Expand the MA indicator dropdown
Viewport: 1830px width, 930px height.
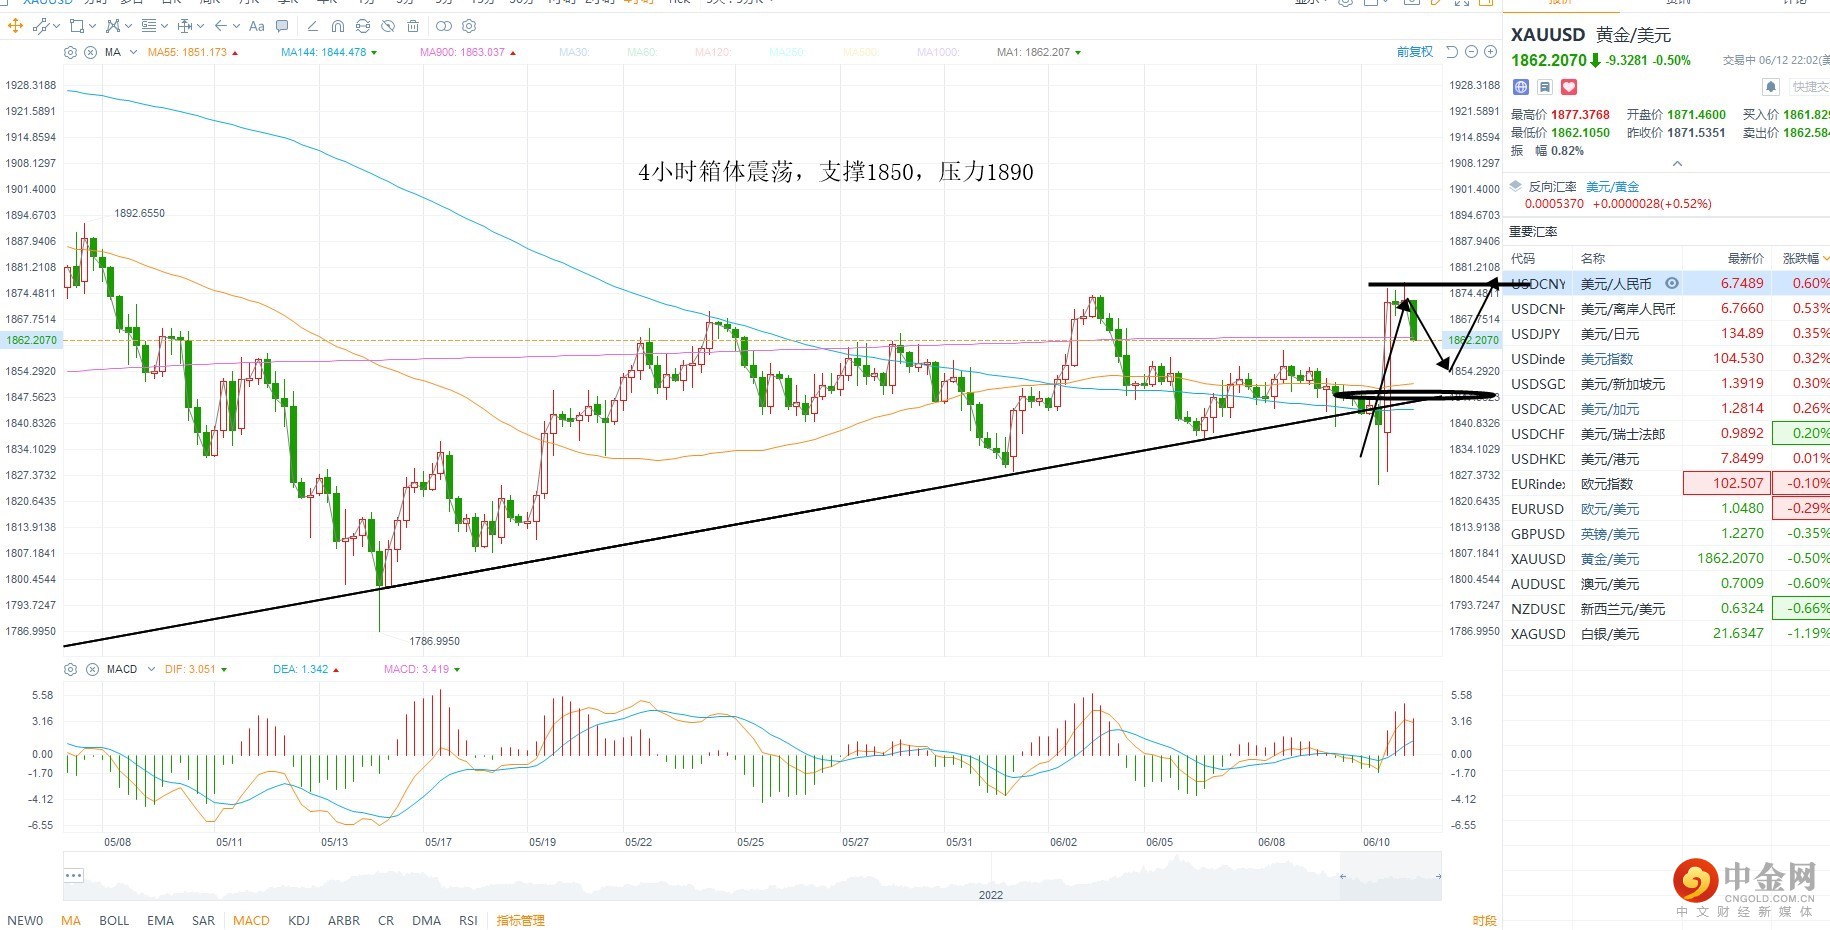point(133,52)
